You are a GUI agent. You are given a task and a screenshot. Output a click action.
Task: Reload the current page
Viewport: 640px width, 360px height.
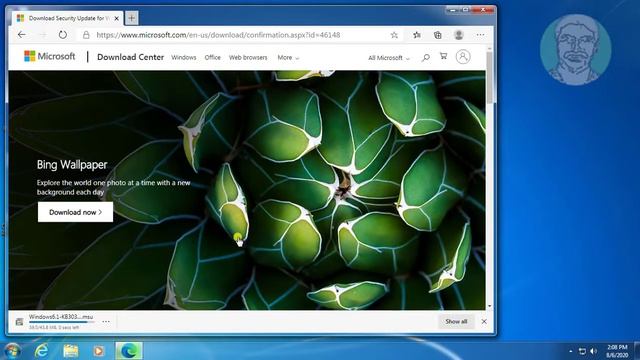(x=62, y=35)
